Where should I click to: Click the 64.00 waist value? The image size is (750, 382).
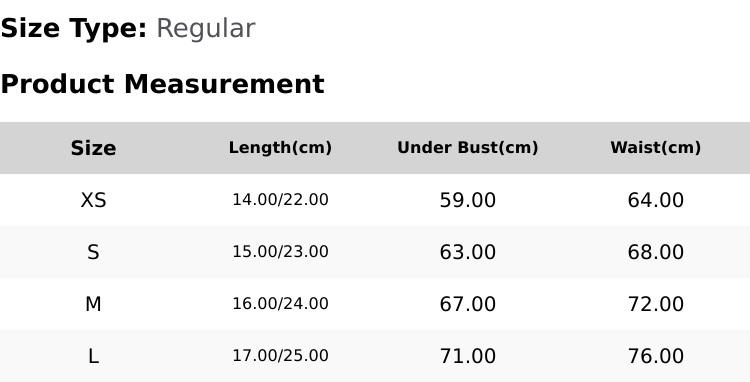(655, 200)
